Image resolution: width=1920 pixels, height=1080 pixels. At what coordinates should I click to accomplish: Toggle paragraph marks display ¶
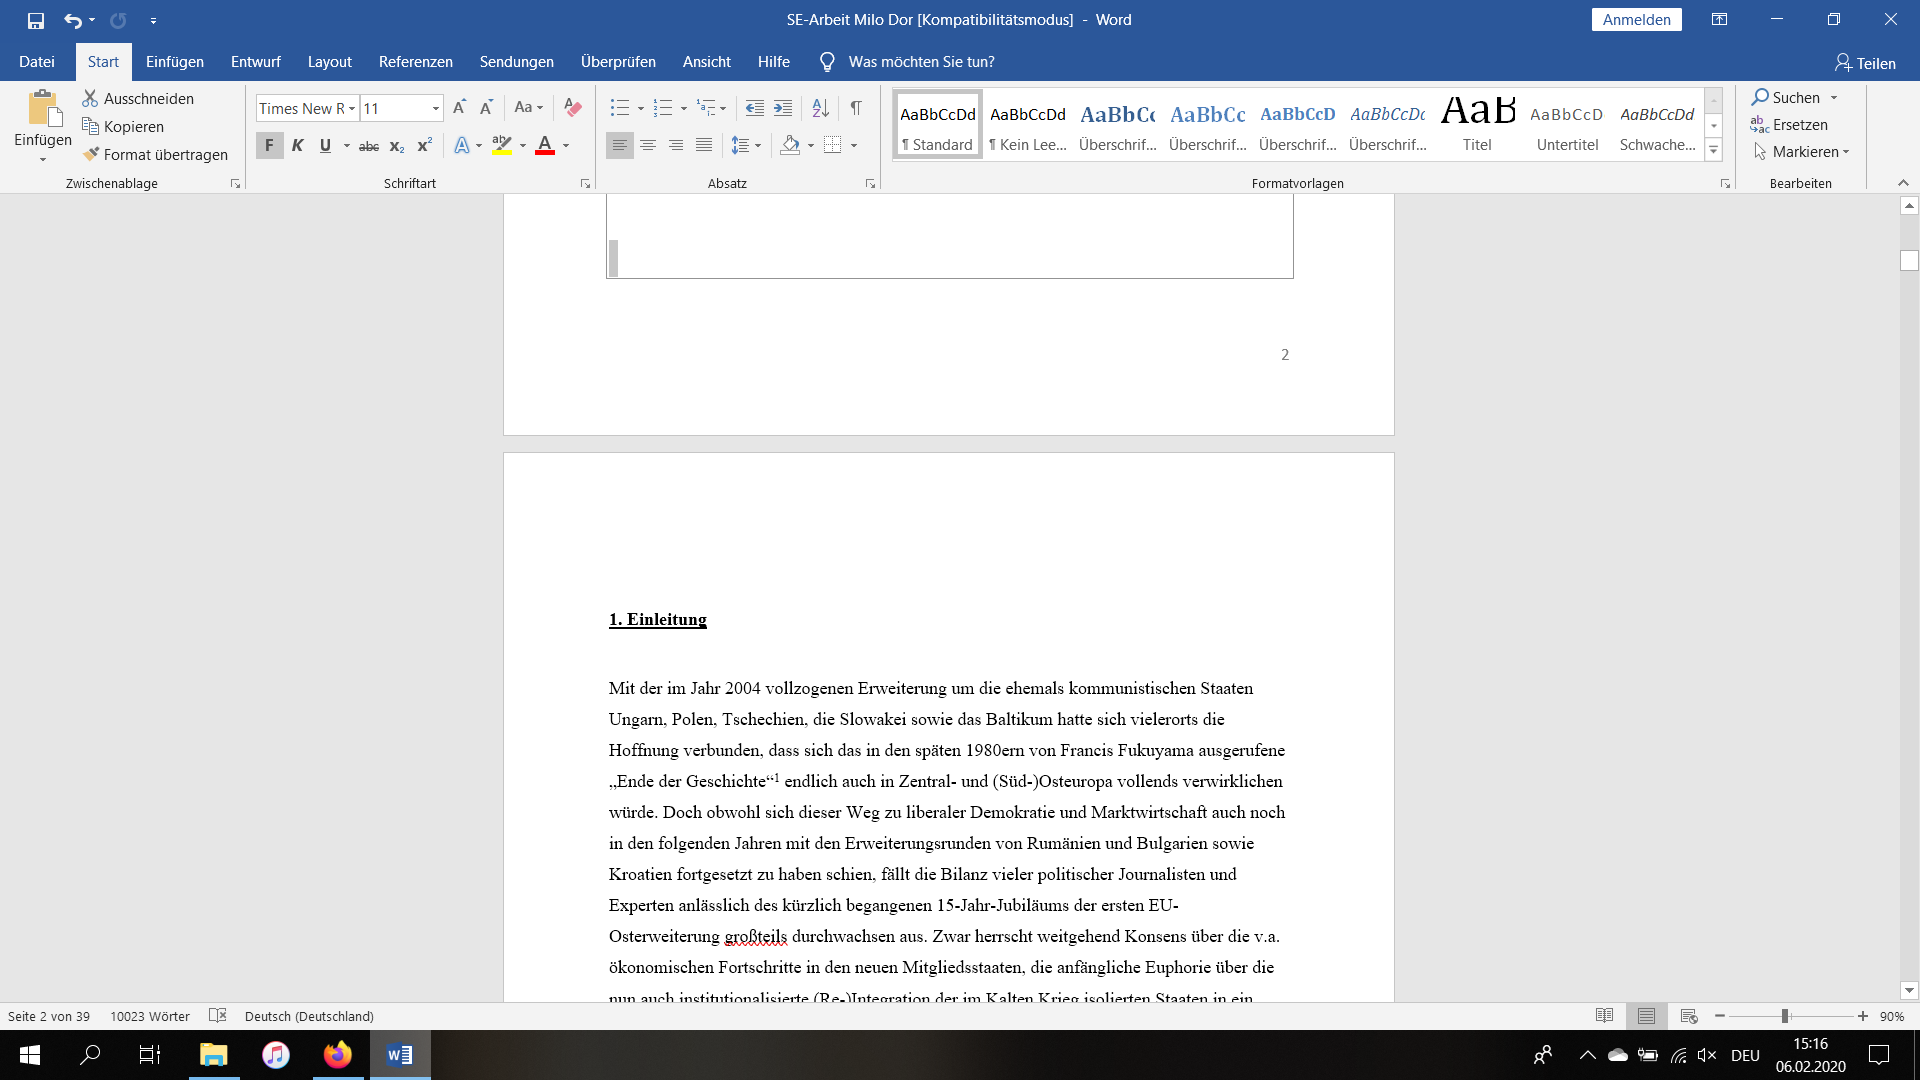point(856,107)
